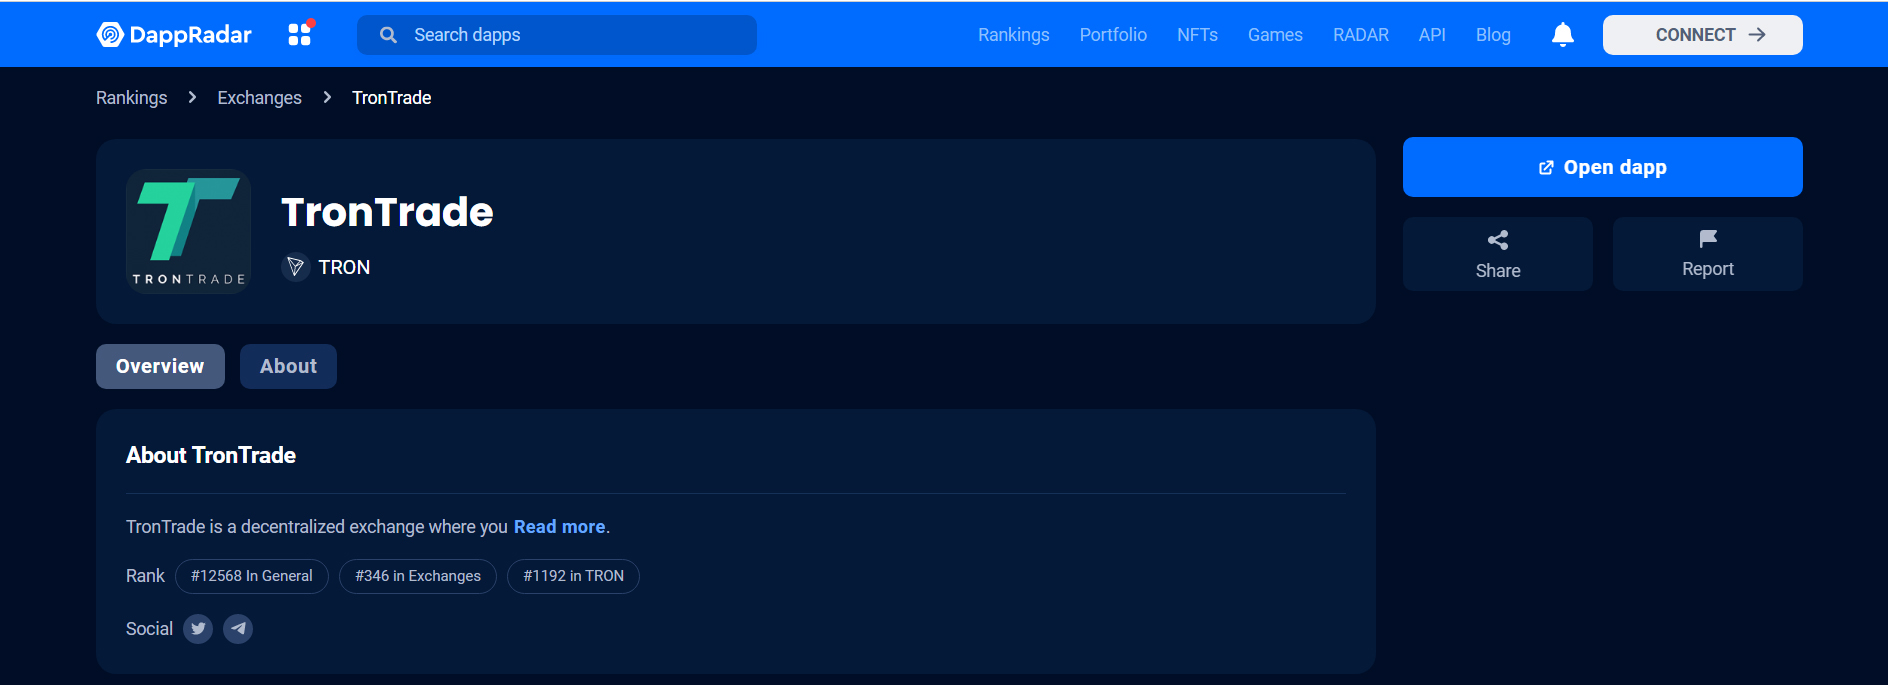Click the TronTrade title heading
The height and width of the screenshot is (685, 1888).
(388, 212)
